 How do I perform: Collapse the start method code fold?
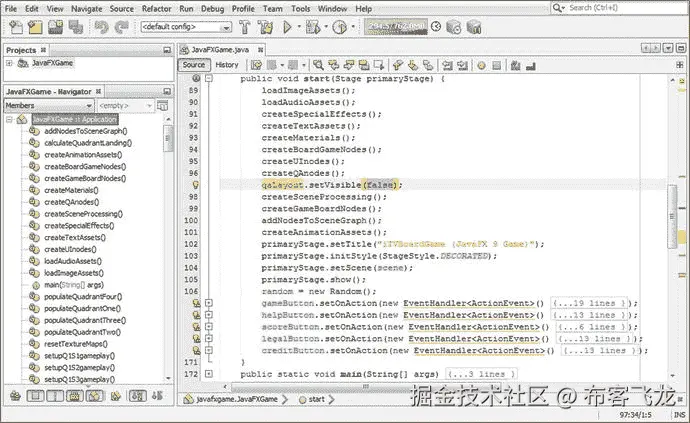[209, 79]
